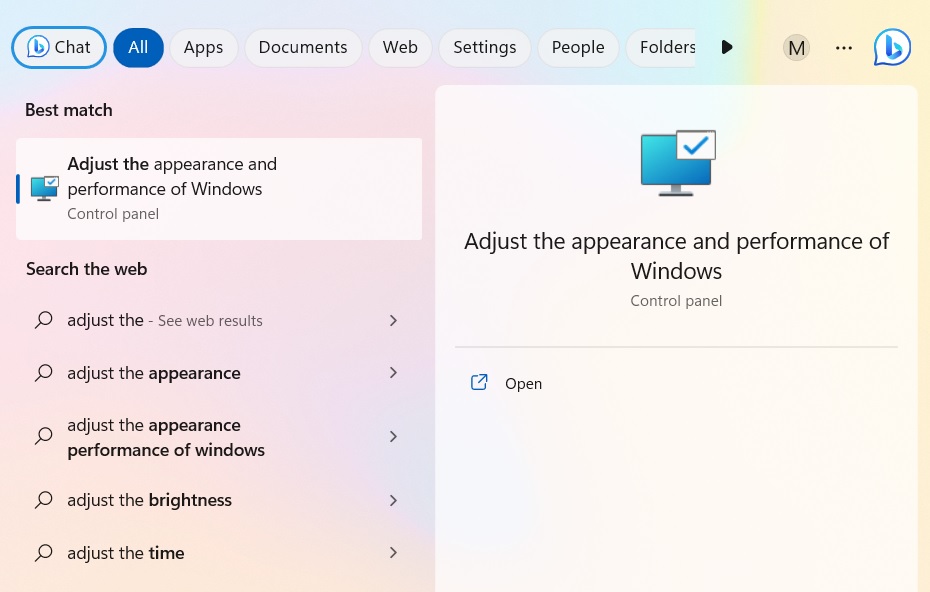Viewport: 930px width, 592px height.
Task: Click the magnifier icon beside "adjust the appearance"
Action: click(x=44, y=372)
